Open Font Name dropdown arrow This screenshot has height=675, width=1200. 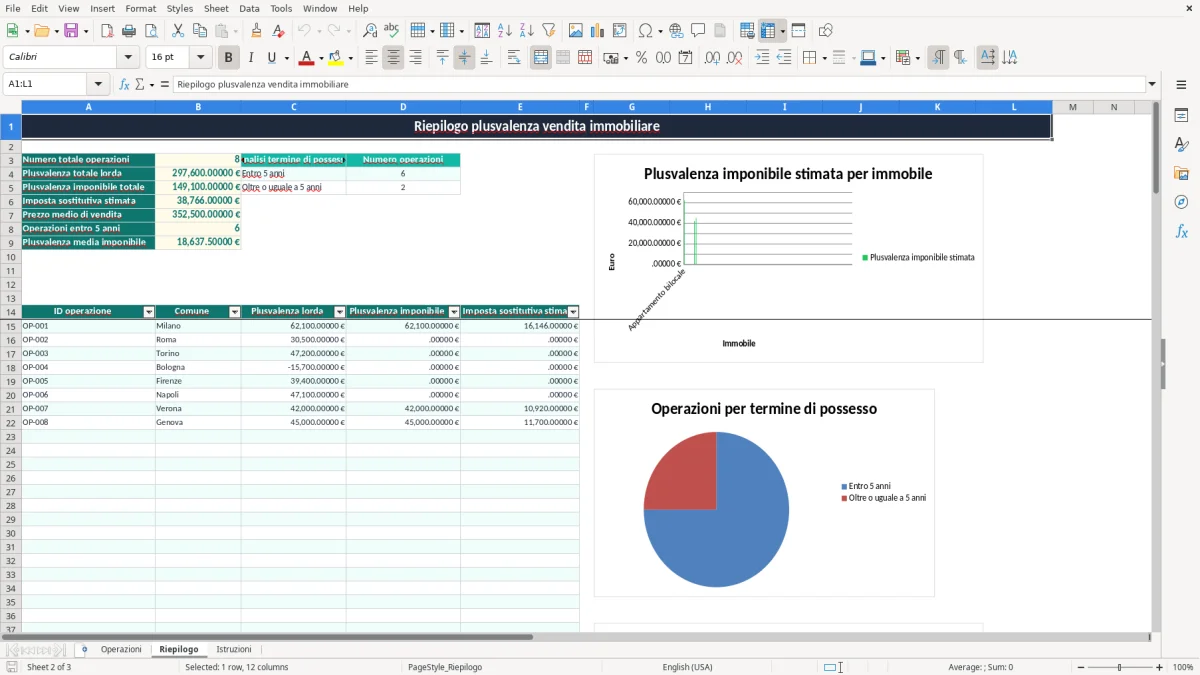click(x=128, y=58)
